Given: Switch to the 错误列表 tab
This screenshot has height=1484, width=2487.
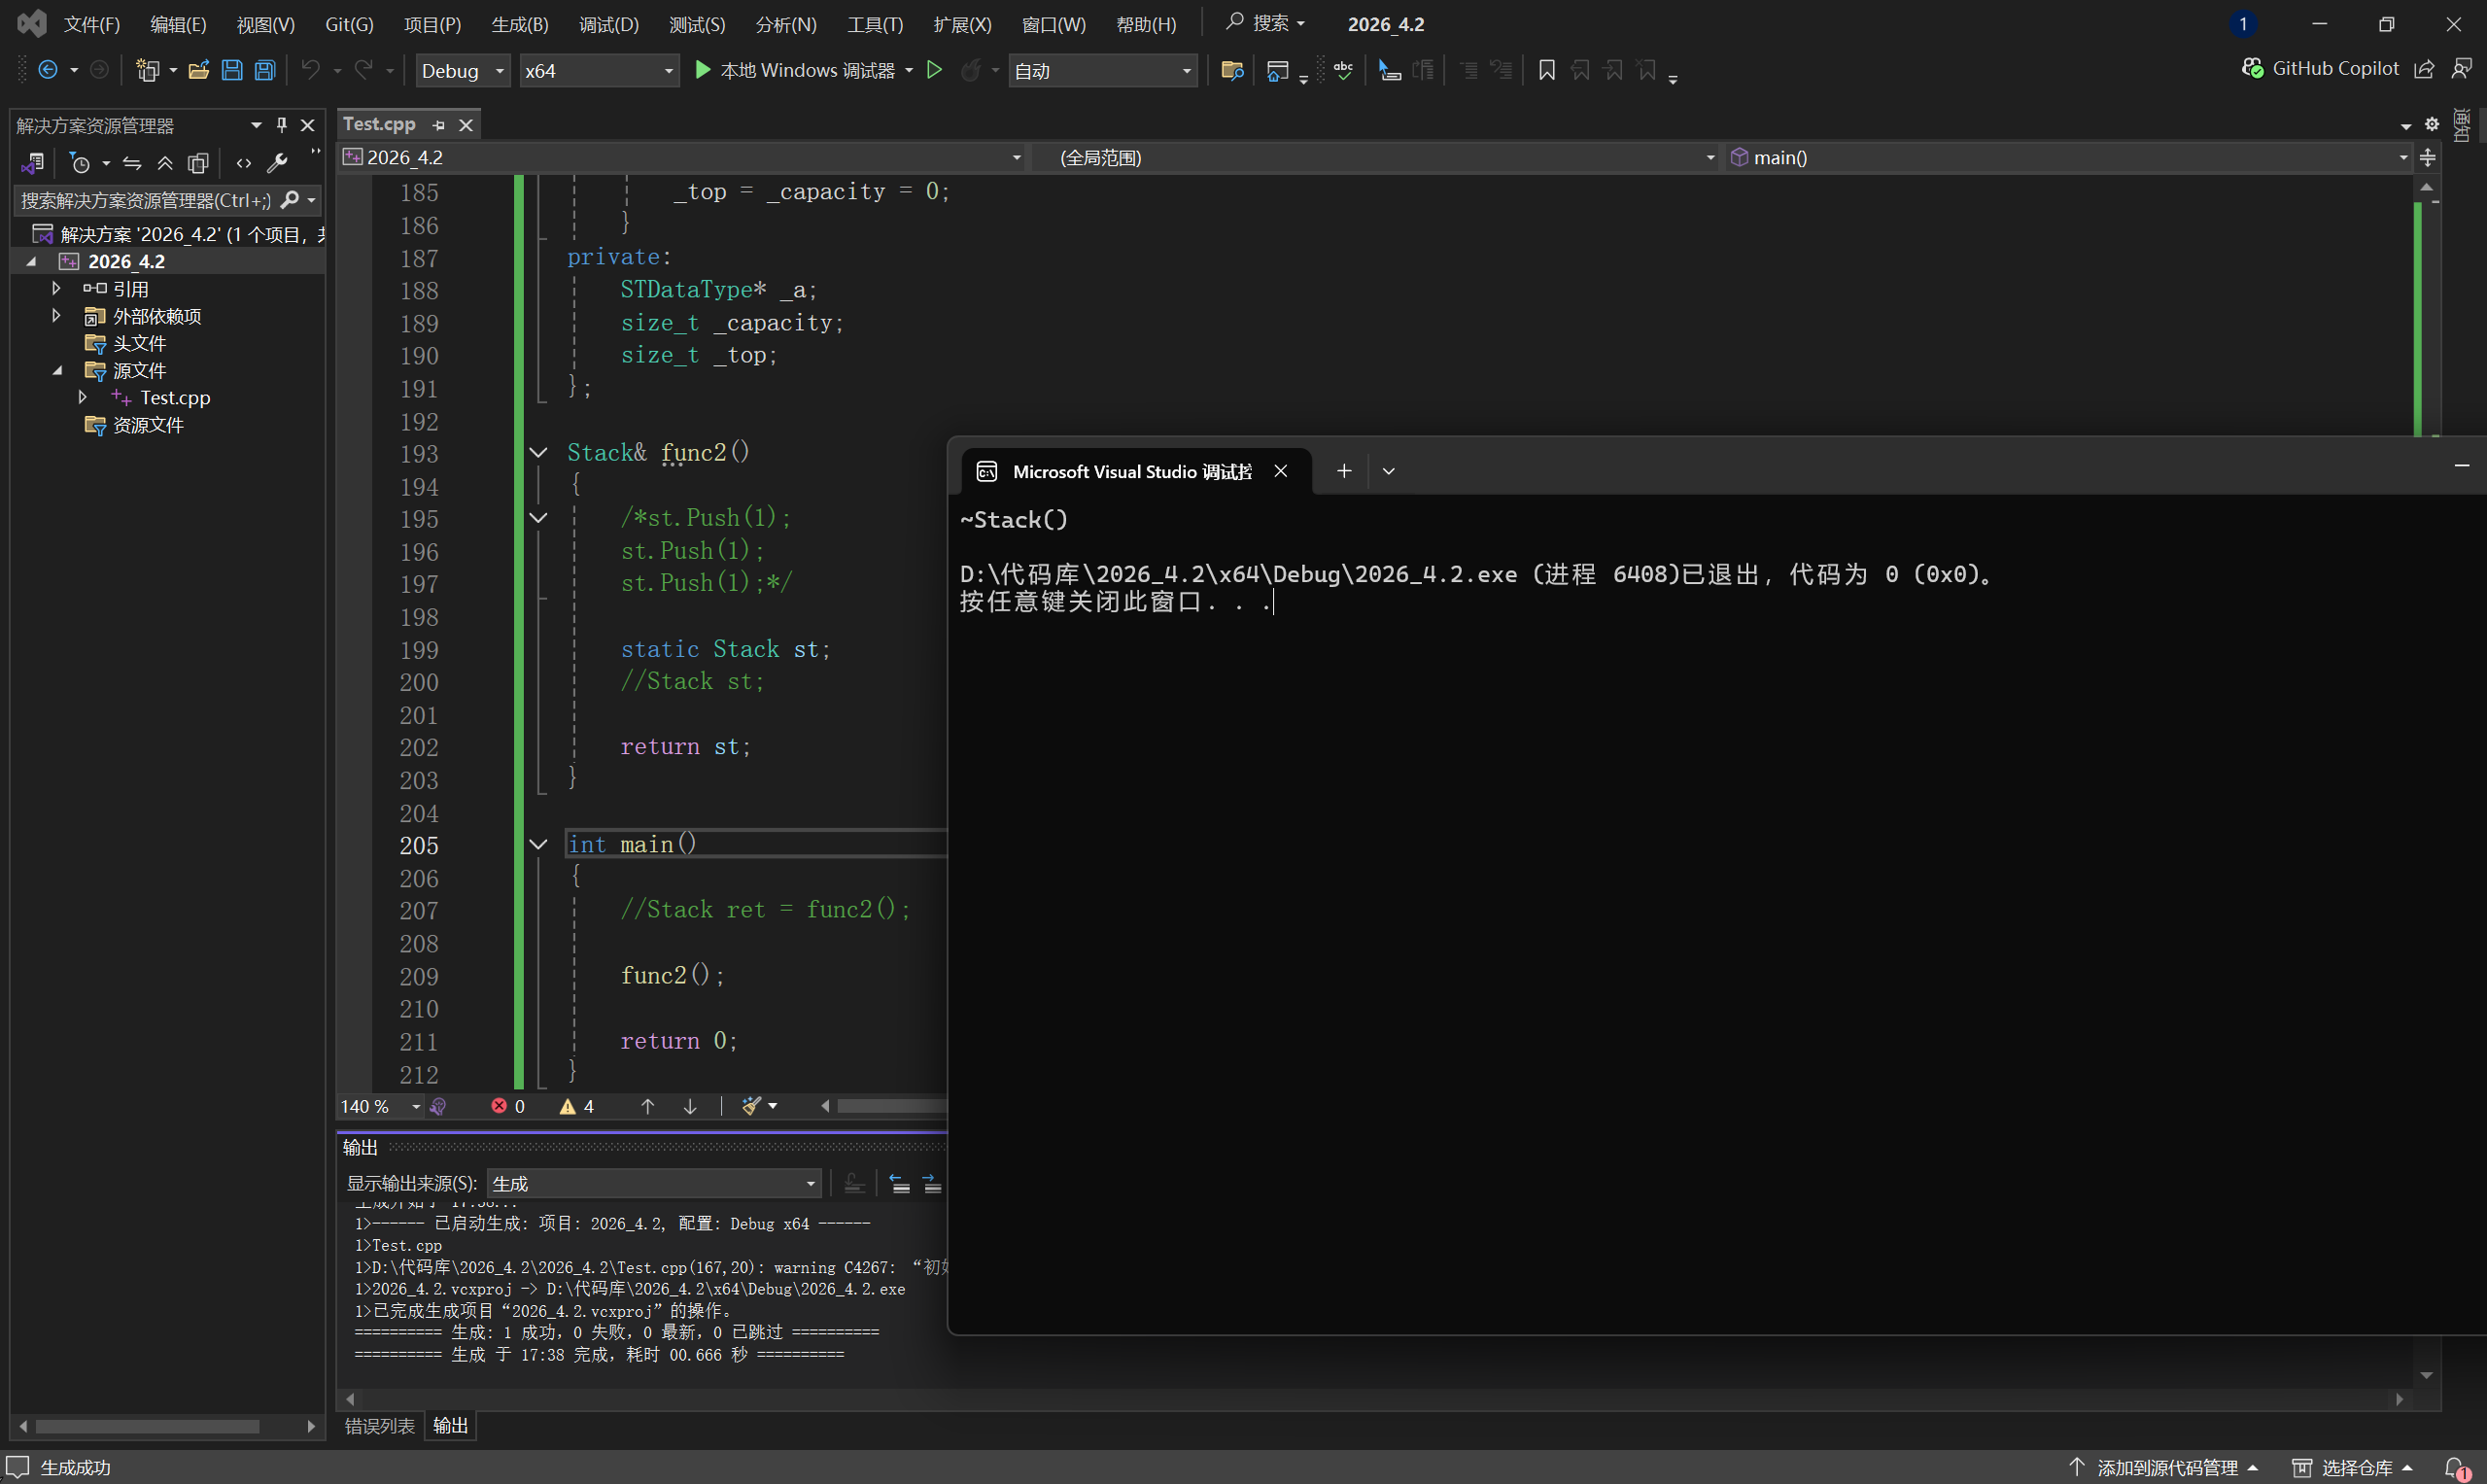Looking at the screenshot, I should [379, 1426].
